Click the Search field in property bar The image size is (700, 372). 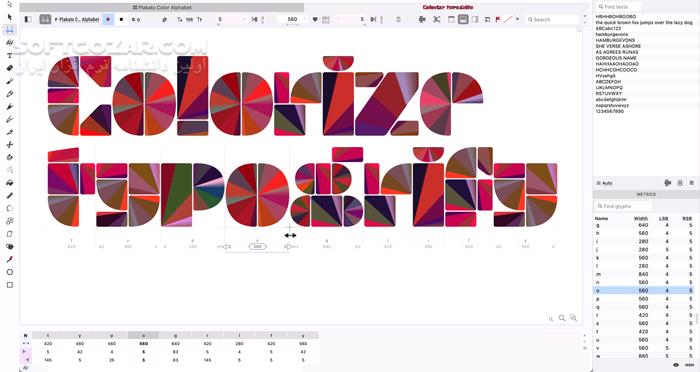552,20
